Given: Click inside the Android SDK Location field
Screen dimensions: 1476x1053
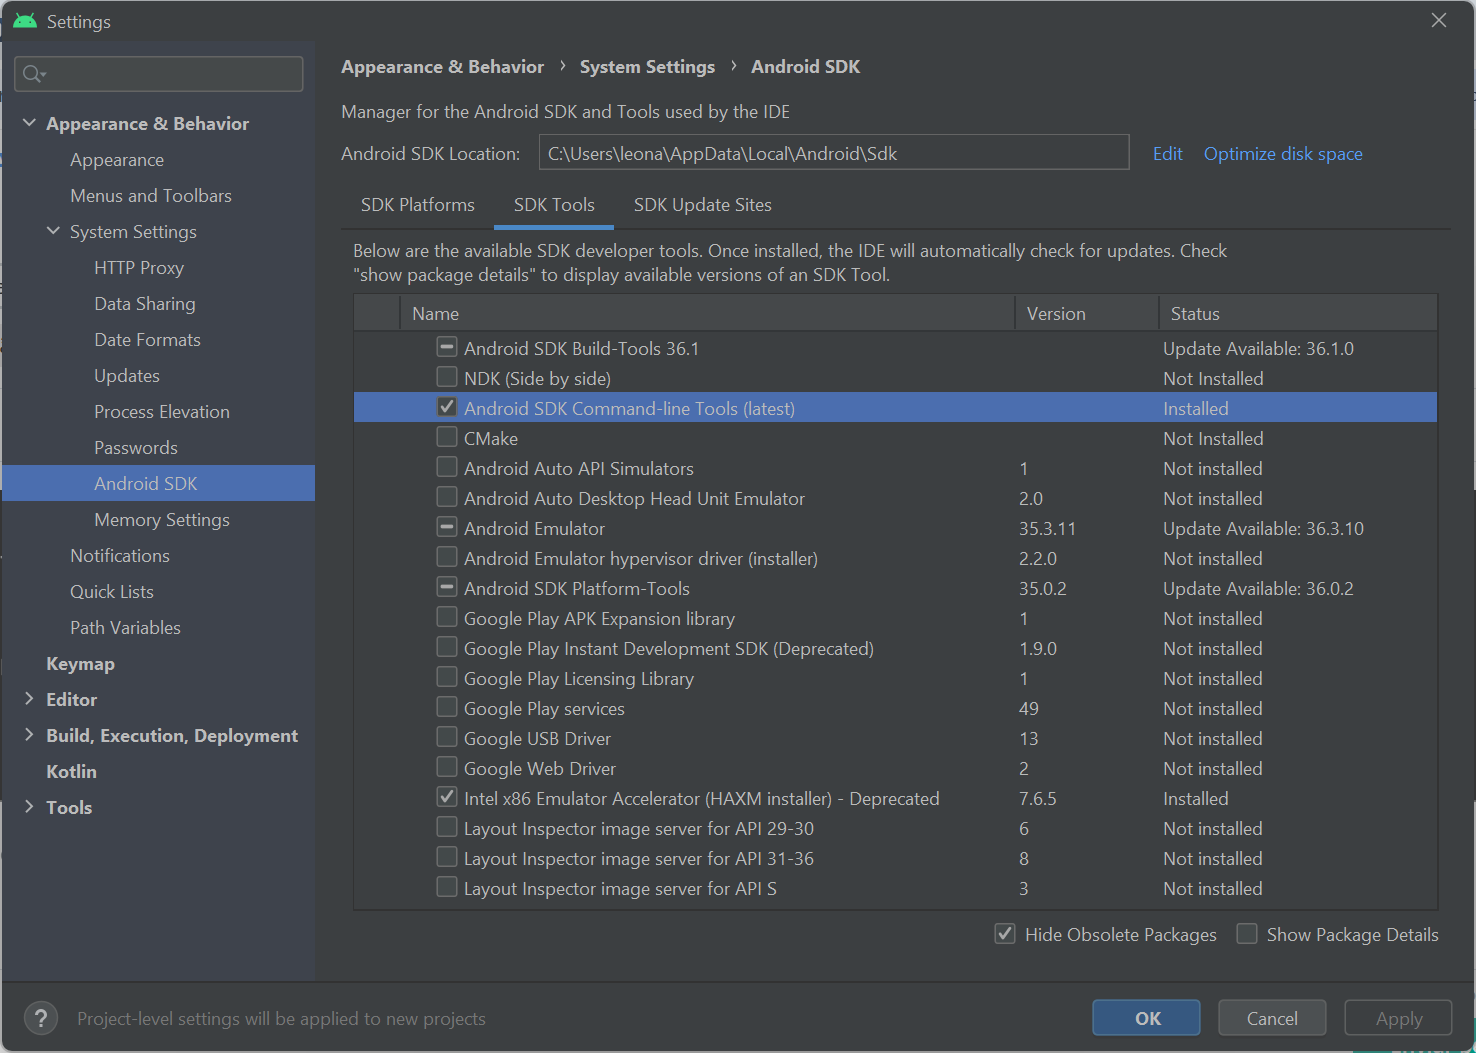Looking at the screenshot, I should (x=833, y=152).
